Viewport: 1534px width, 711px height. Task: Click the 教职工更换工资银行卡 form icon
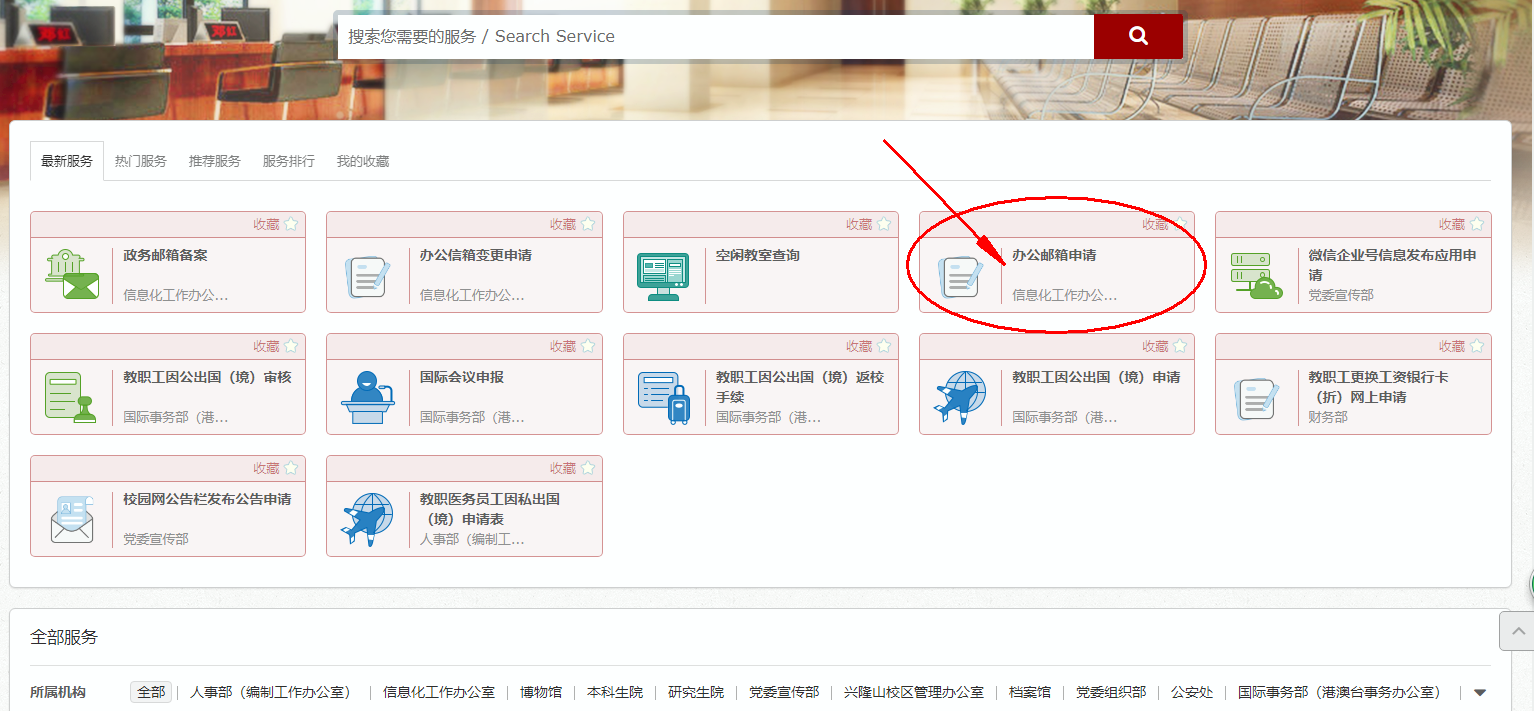(x=1256, y=398)
